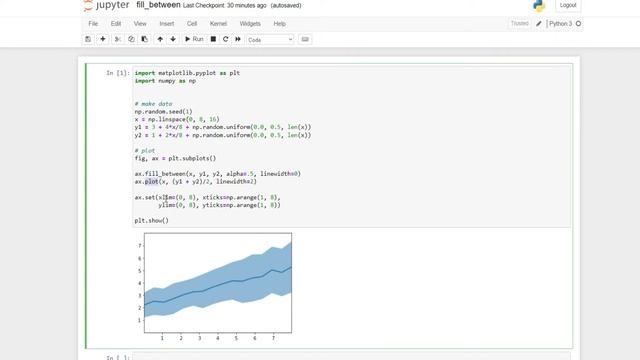This screenshot has width=640, height=360.
Task: Paste cells below icon
Action: coord(144,39)
